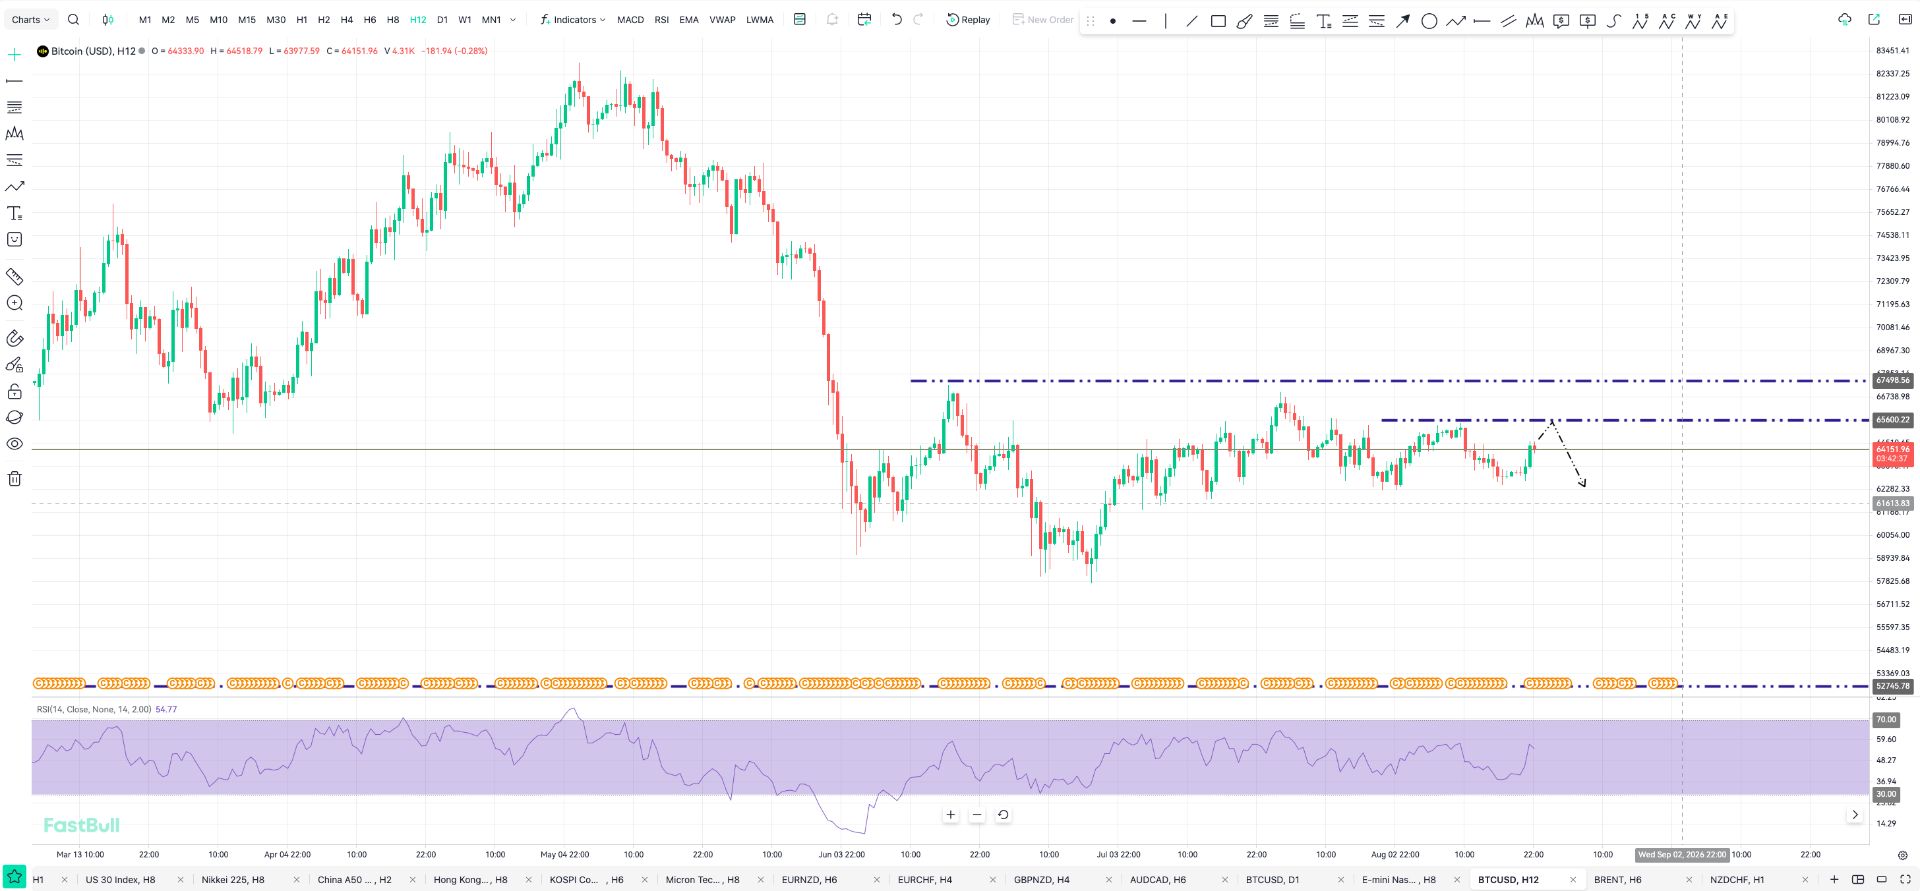Switch to MN1 timeframe
The height and width of the screenshot is (891, 1920).
point(491,20)
